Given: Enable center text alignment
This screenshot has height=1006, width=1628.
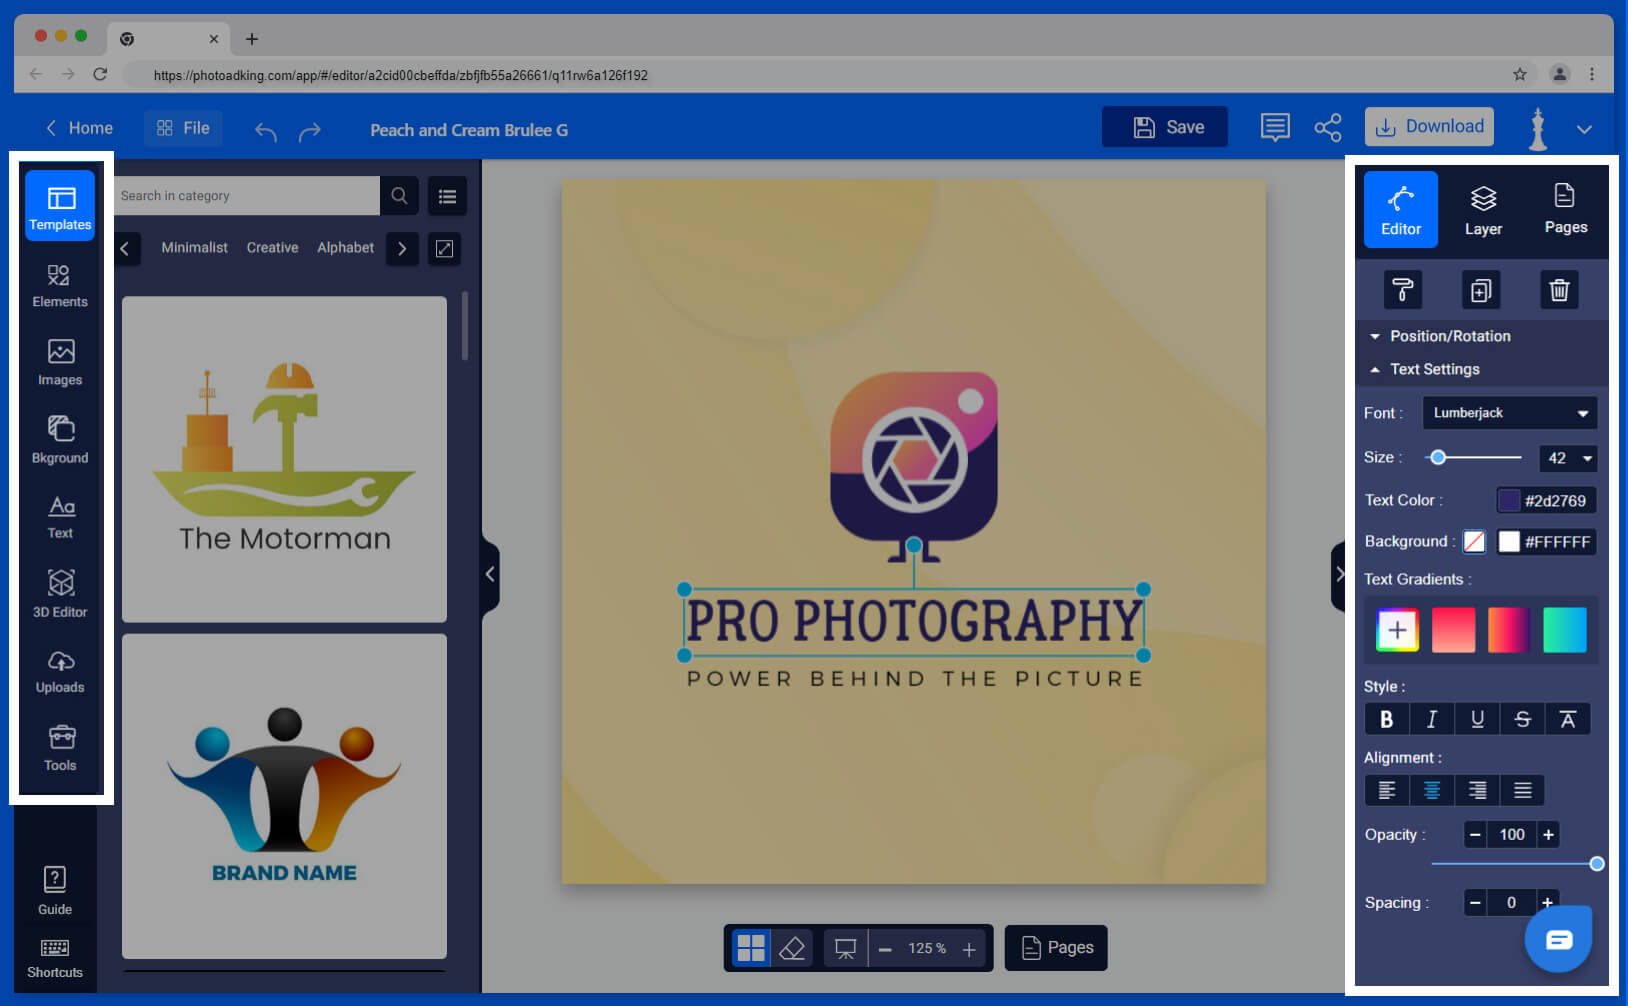Looking at the screenshot, I should click(x=1431, y=790).
